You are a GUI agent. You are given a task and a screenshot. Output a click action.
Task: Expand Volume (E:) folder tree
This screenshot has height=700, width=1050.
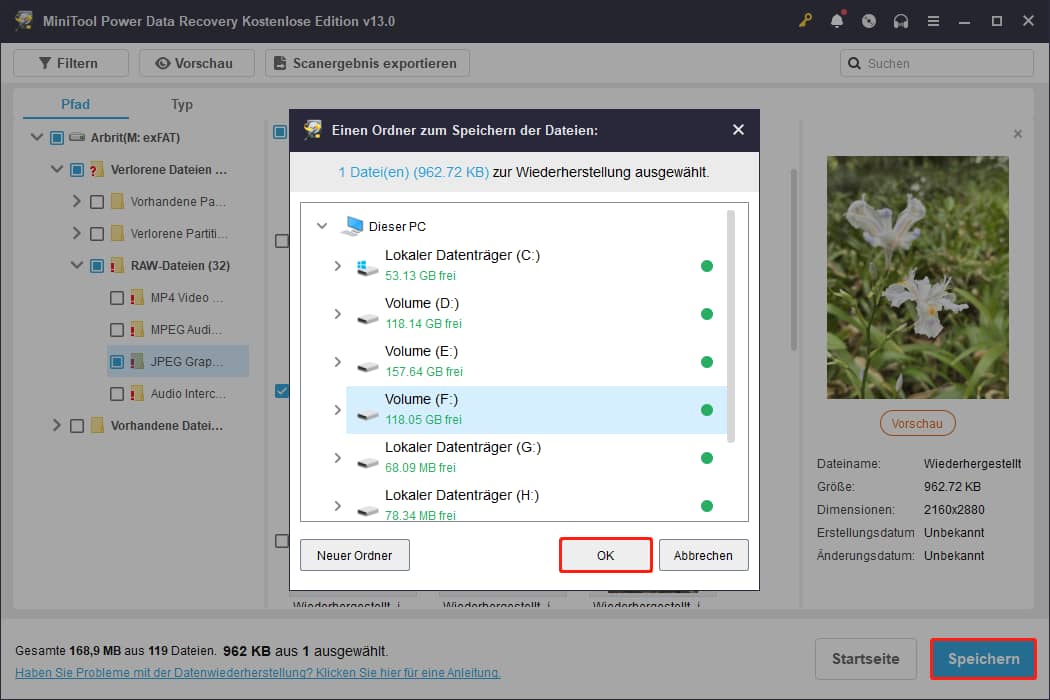click(338, 362)
